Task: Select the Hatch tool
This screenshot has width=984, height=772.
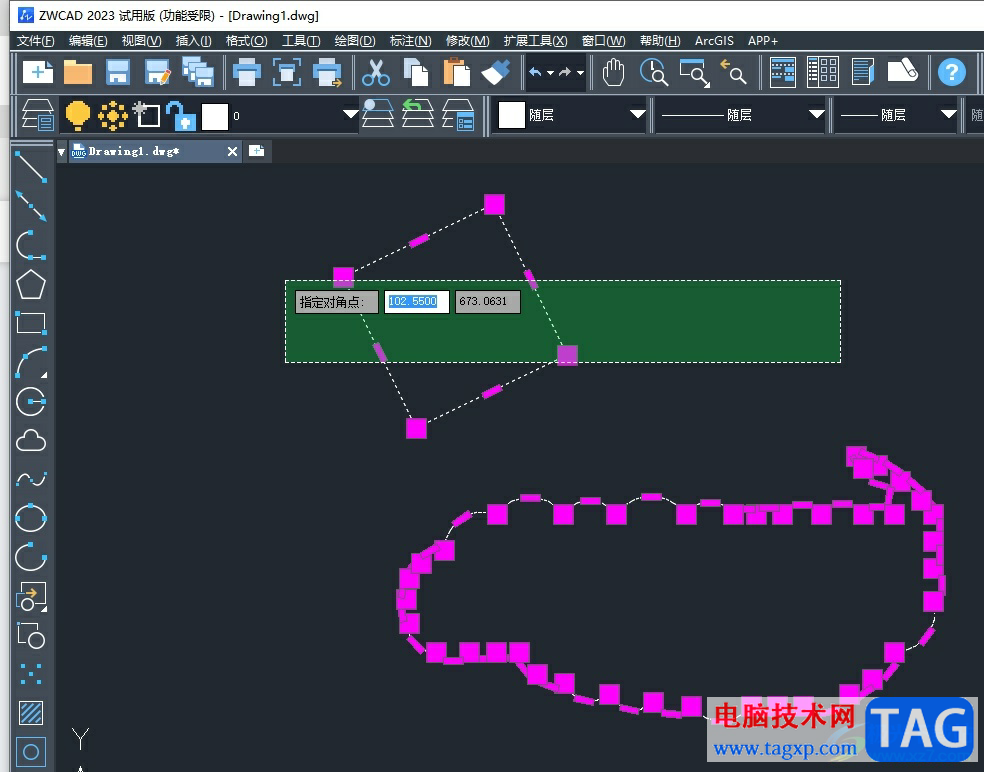Action: (31, 713)
